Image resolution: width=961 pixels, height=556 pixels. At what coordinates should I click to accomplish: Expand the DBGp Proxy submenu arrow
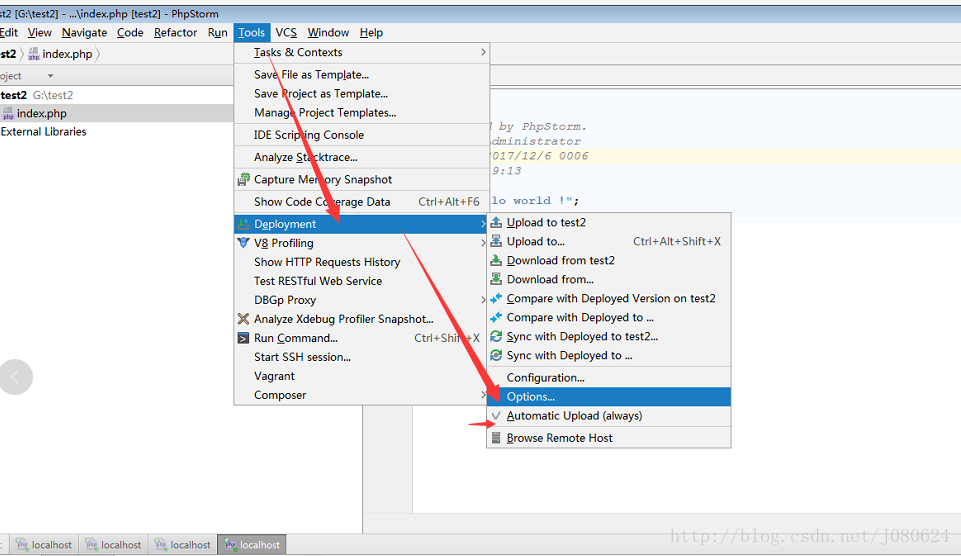click(483, 300)
